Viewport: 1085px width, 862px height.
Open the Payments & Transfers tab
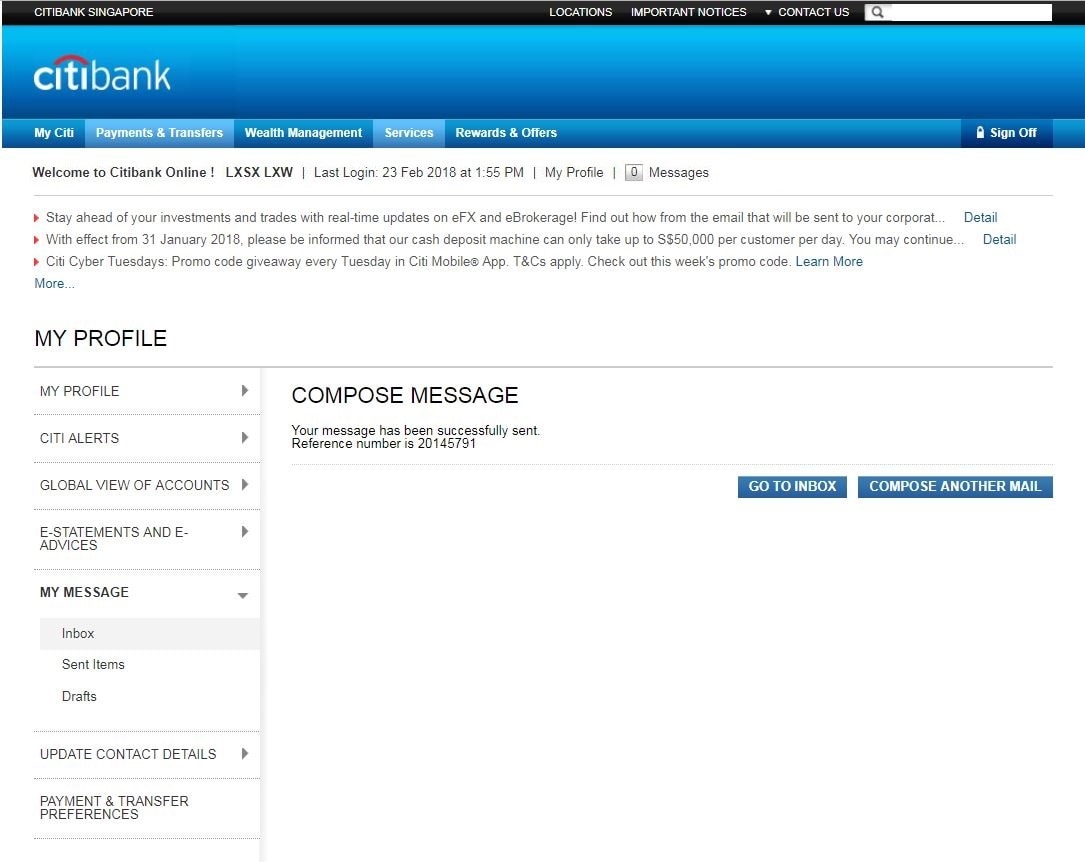[x=159, y=133]
